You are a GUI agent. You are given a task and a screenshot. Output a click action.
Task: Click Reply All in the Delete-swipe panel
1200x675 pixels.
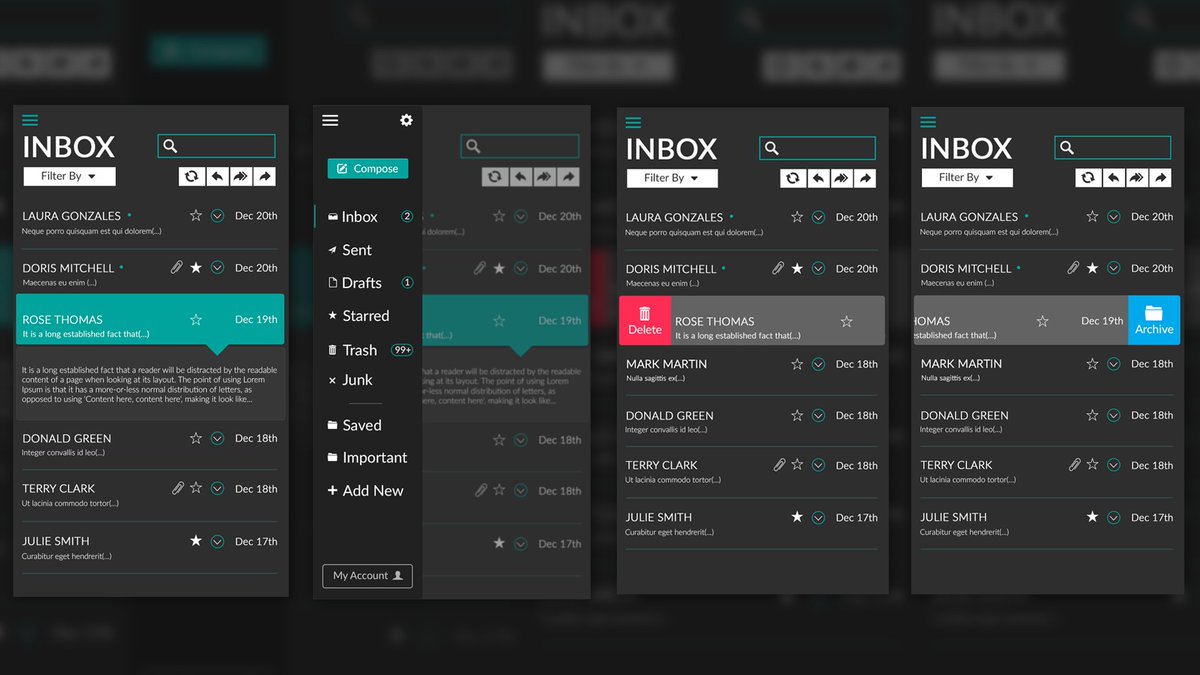(841, 178)
